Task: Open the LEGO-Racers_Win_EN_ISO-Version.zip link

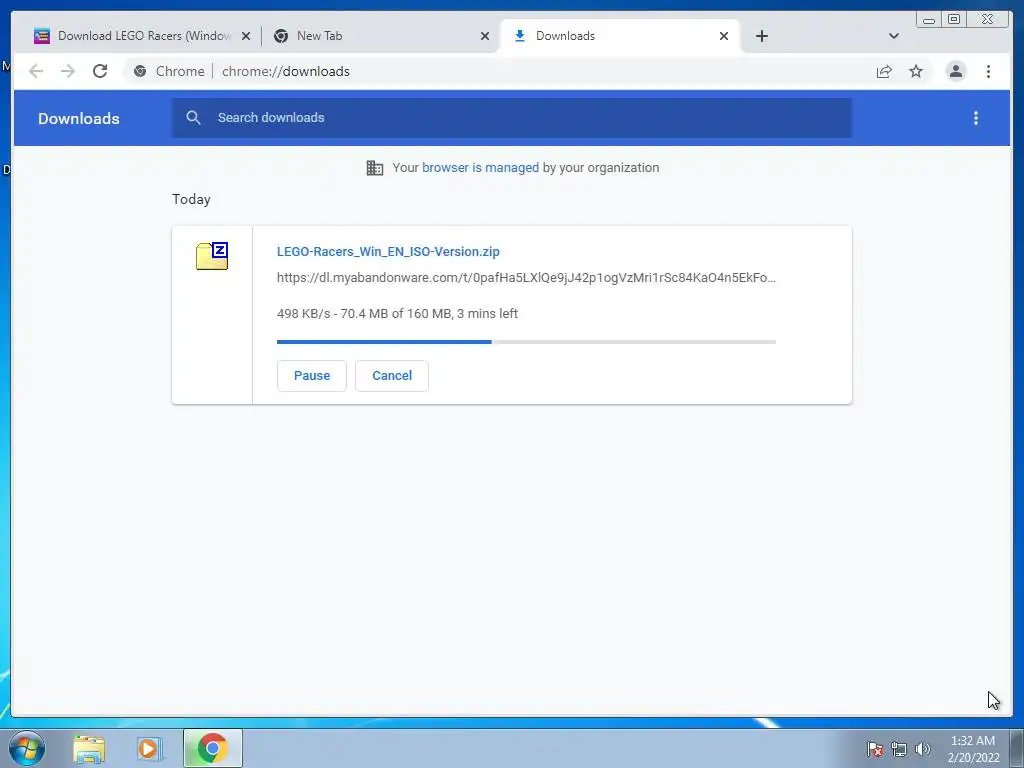Action: pyautogui.click(x=388, y=251)
